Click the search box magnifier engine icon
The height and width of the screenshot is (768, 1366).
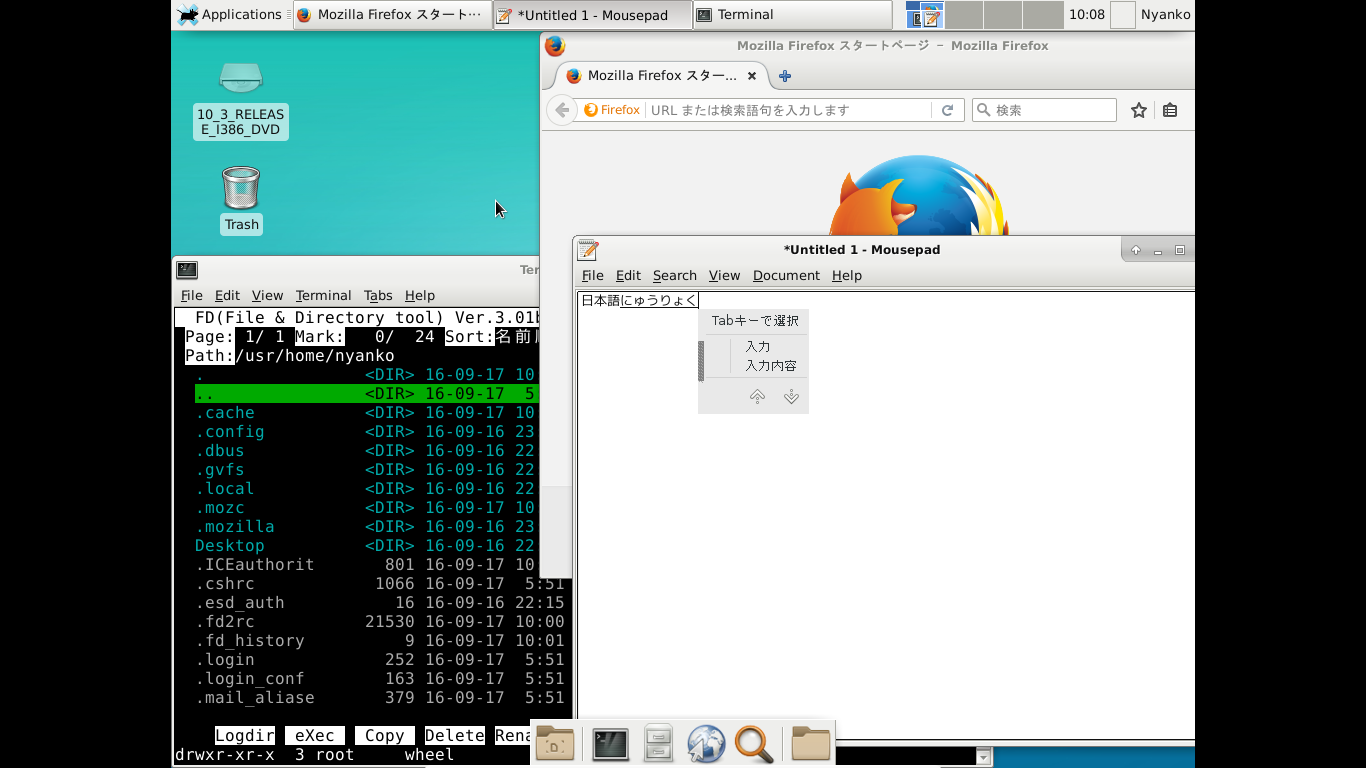click(983, 110)
